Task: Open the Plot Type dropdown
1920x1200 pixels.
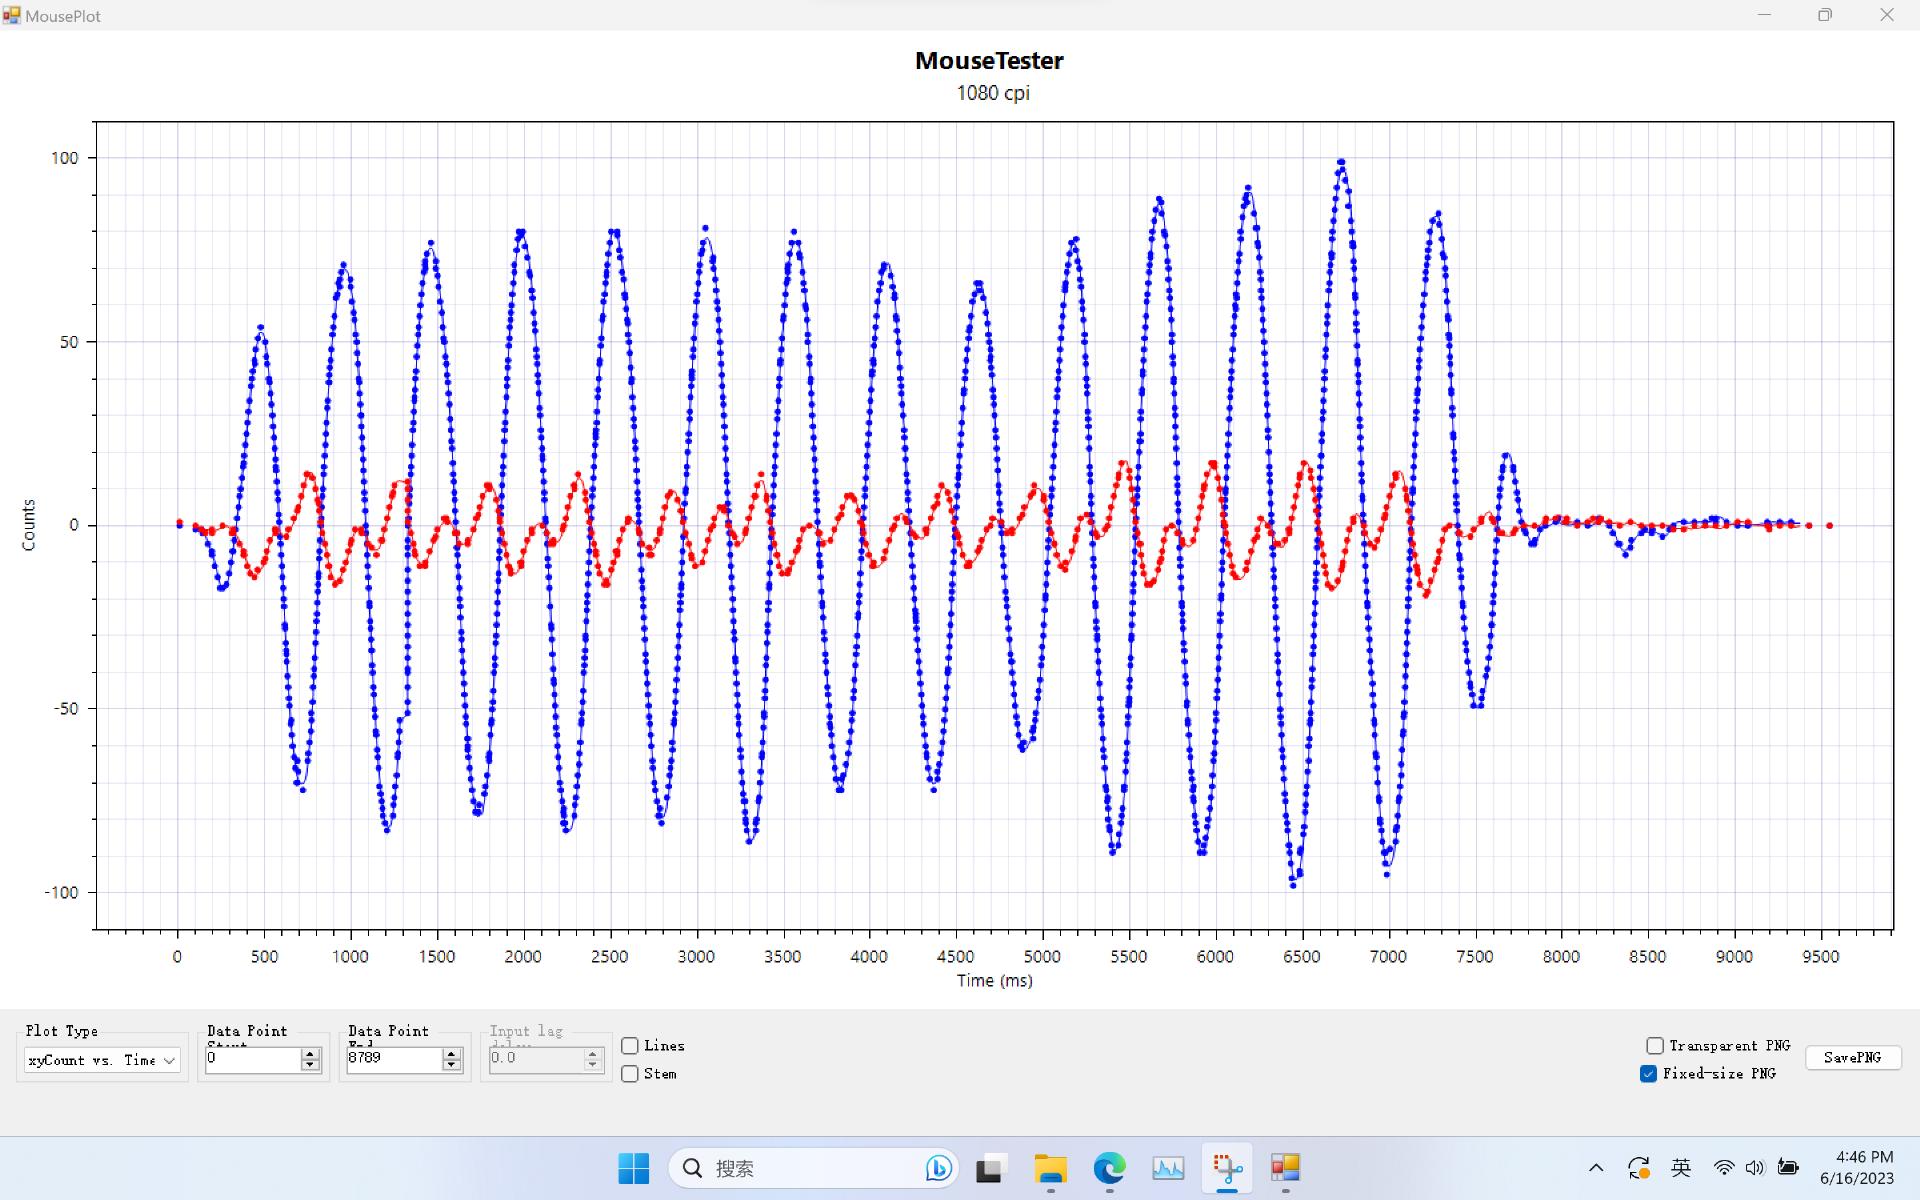Action: click(102, 1060)
